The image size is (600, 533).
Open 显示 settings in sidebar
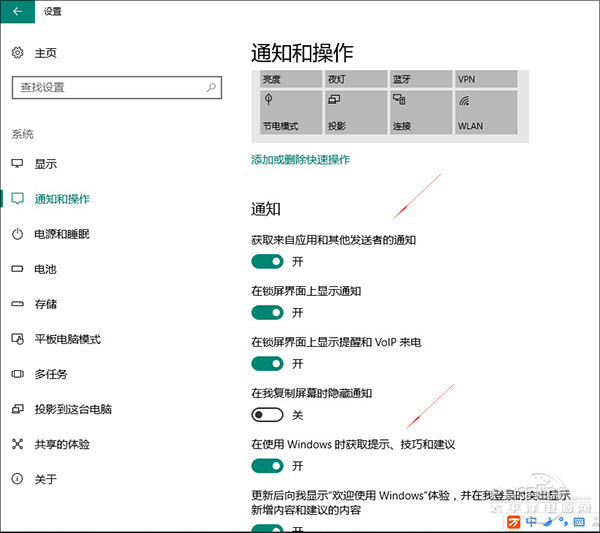(46, 163)
